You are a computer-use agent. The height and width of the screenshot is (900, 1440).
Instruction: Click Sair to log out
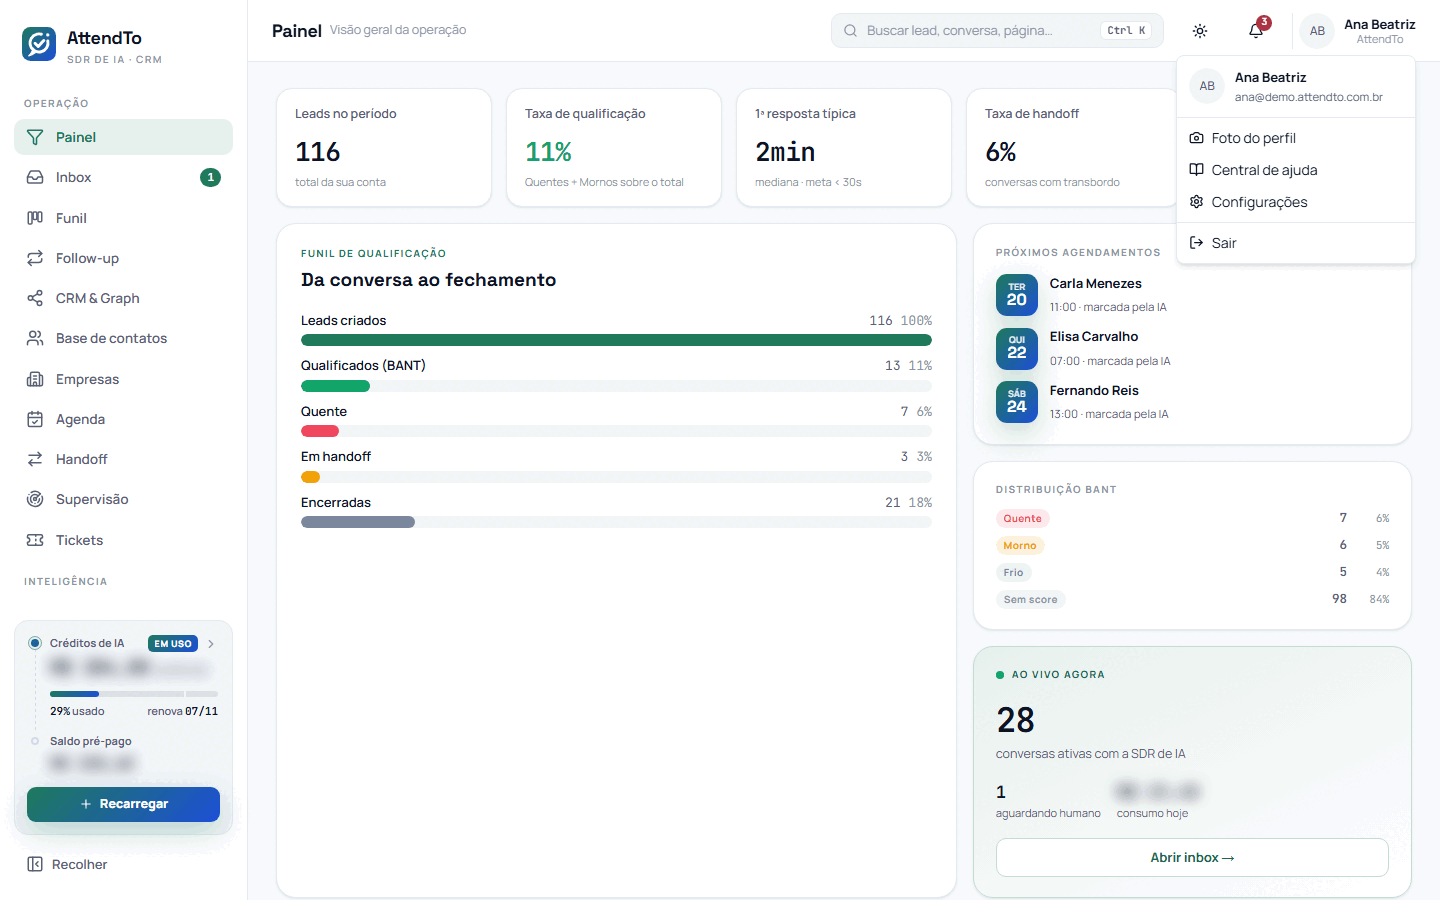tap(1296, 243)
